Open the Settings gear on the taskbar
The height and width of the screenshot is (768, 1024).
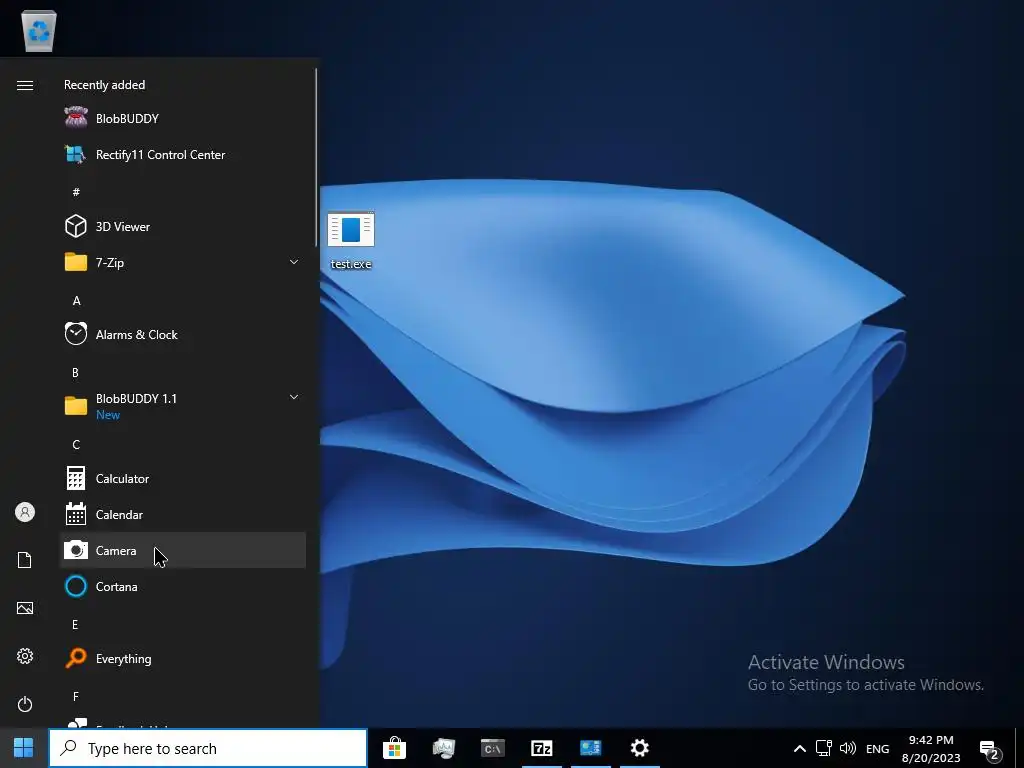pos(639,748)
